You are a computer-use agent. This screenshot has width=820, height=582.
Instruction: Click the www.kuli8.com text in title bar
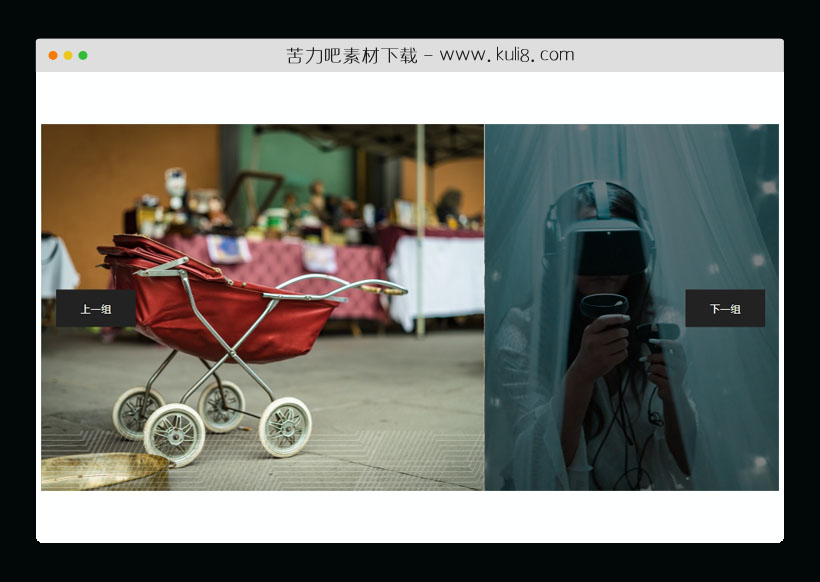coord(506,55)
